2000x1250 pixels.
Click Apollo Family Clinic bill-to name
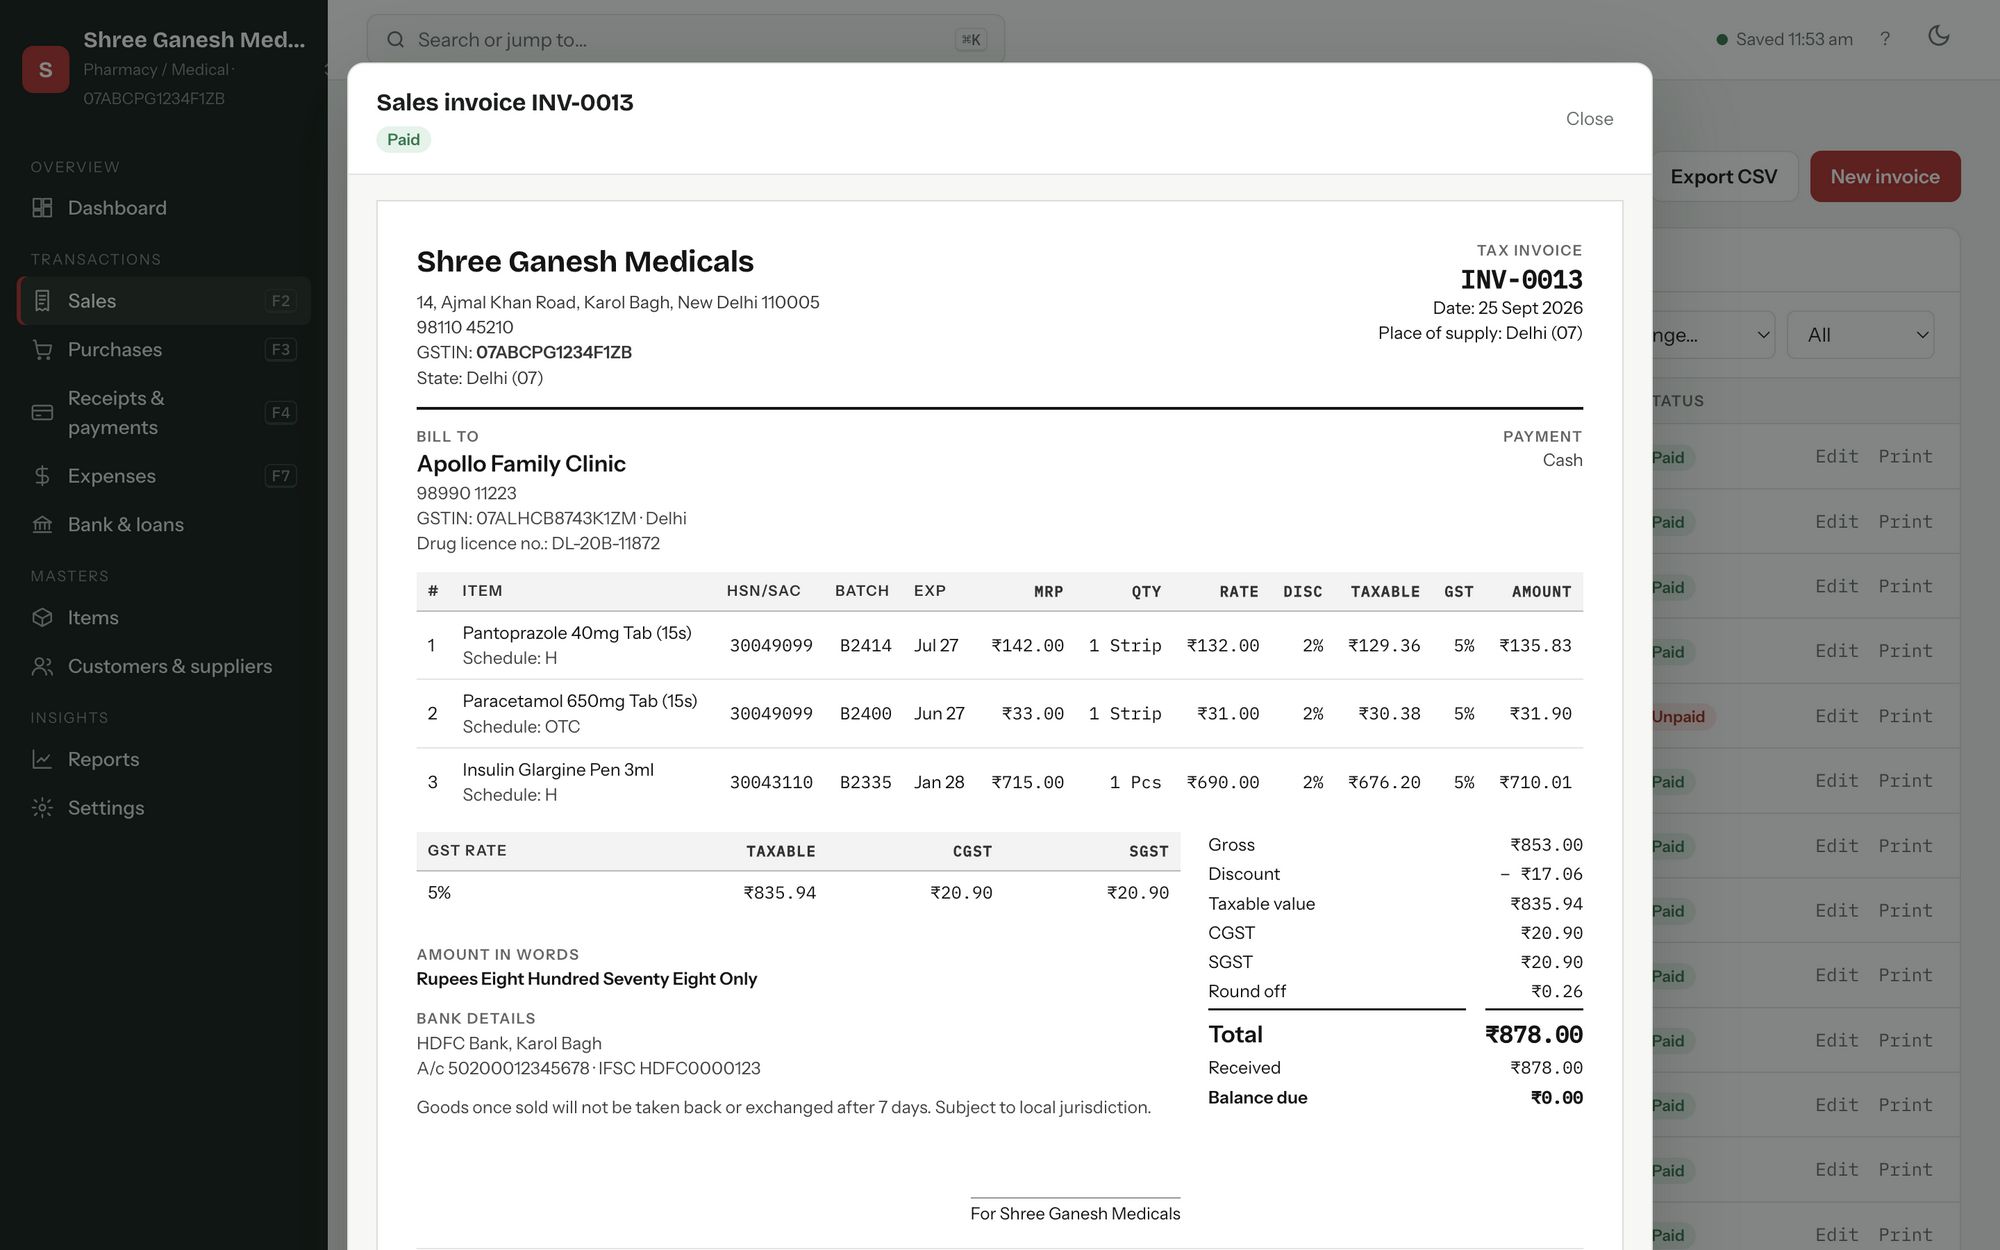[521, 464]
